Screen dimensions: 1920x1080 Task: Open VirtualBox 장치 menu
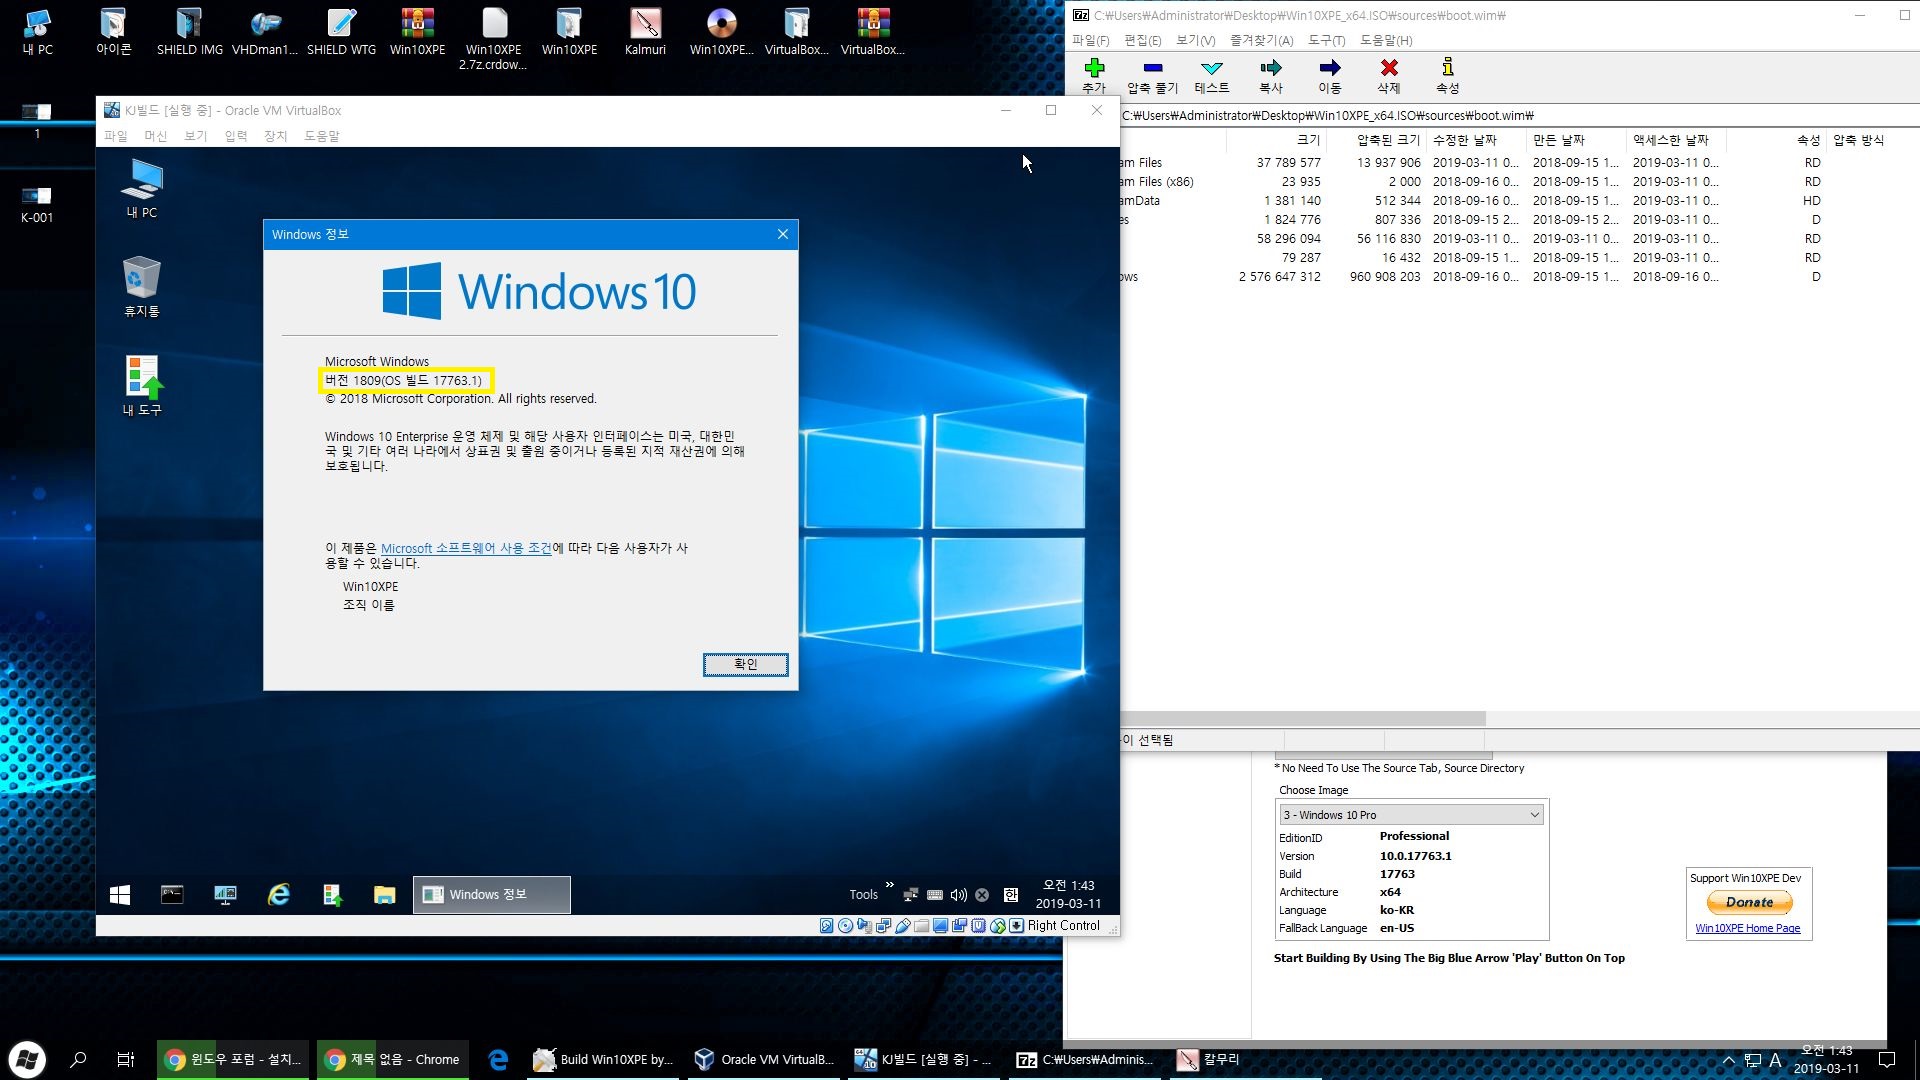(x=275, y=136)
